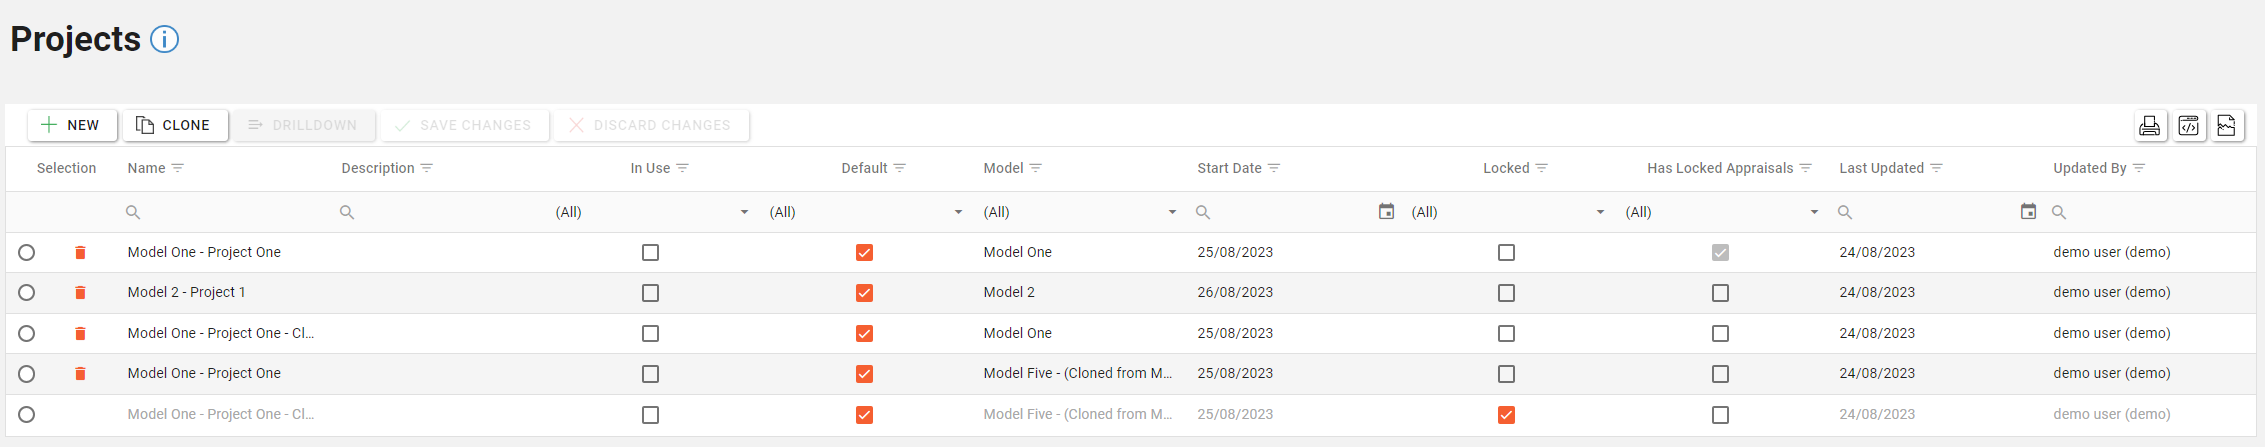Select the Model 2 - Project 1 radio button
This screenshot has width=2265, height=447.
pyautogui.click(x=27, y=293)
